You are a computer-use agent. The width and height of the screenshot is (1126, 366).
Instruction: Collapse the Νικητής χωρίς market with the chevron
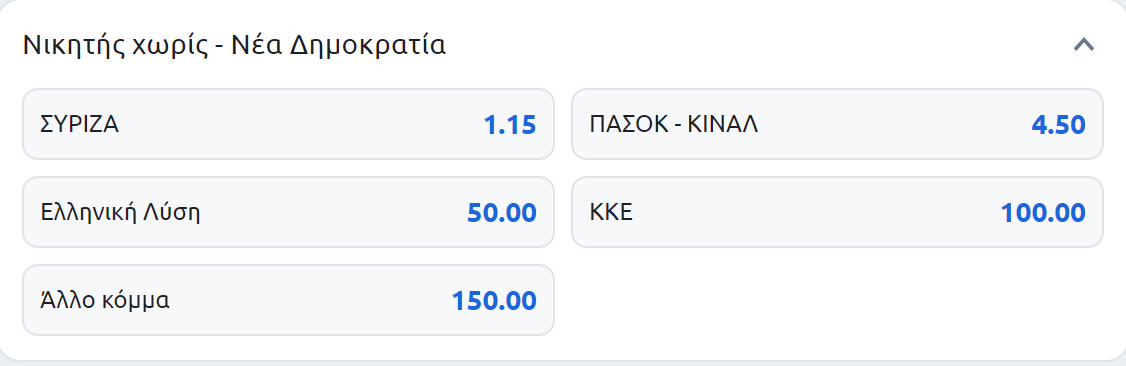point(1084,45)
